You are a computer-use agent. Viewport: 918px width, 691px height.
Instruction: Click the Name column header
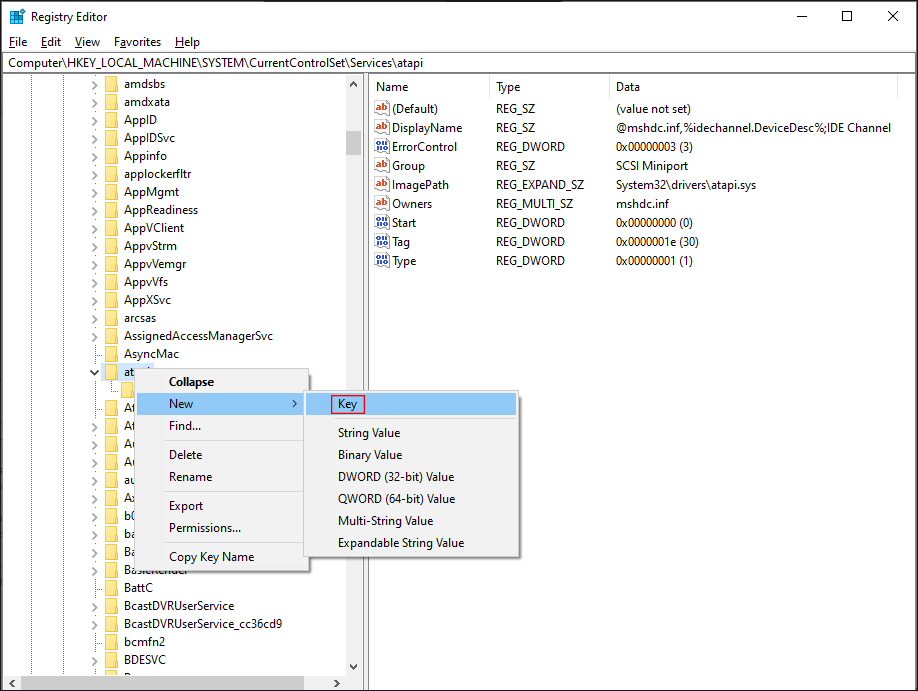430,87
